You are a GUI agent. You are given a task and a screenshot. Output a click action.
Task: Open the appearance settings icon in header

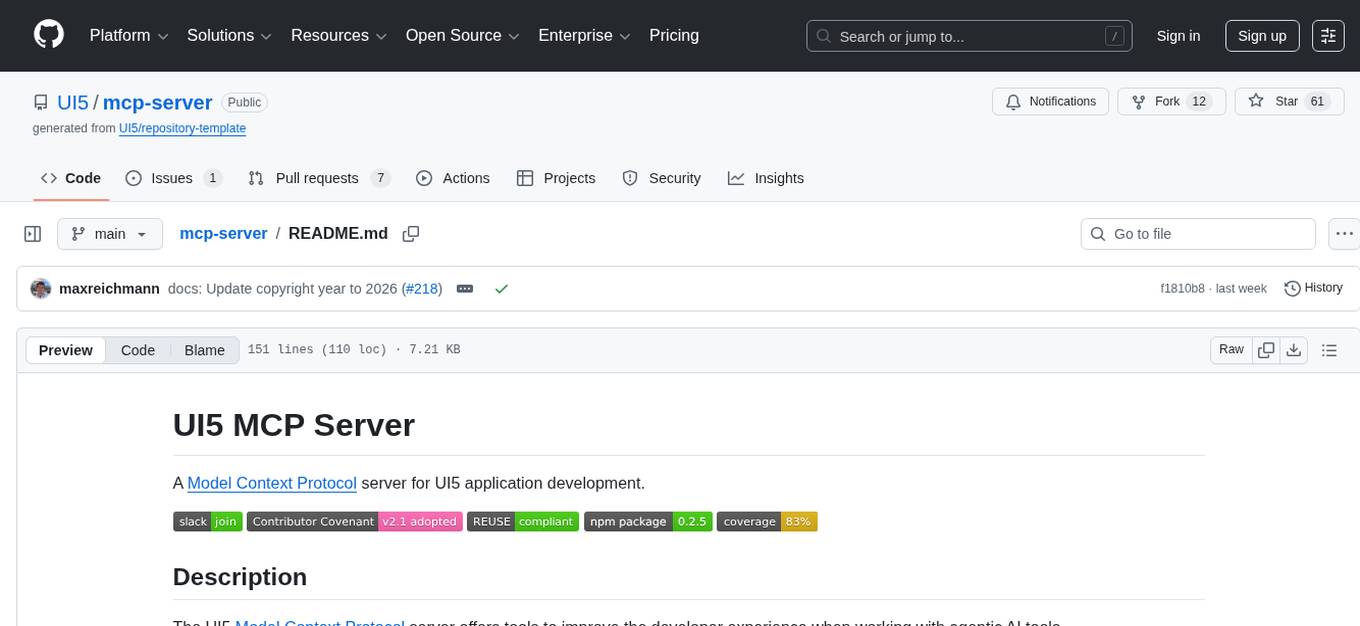pyautogui.click(x=1328, y=36)
